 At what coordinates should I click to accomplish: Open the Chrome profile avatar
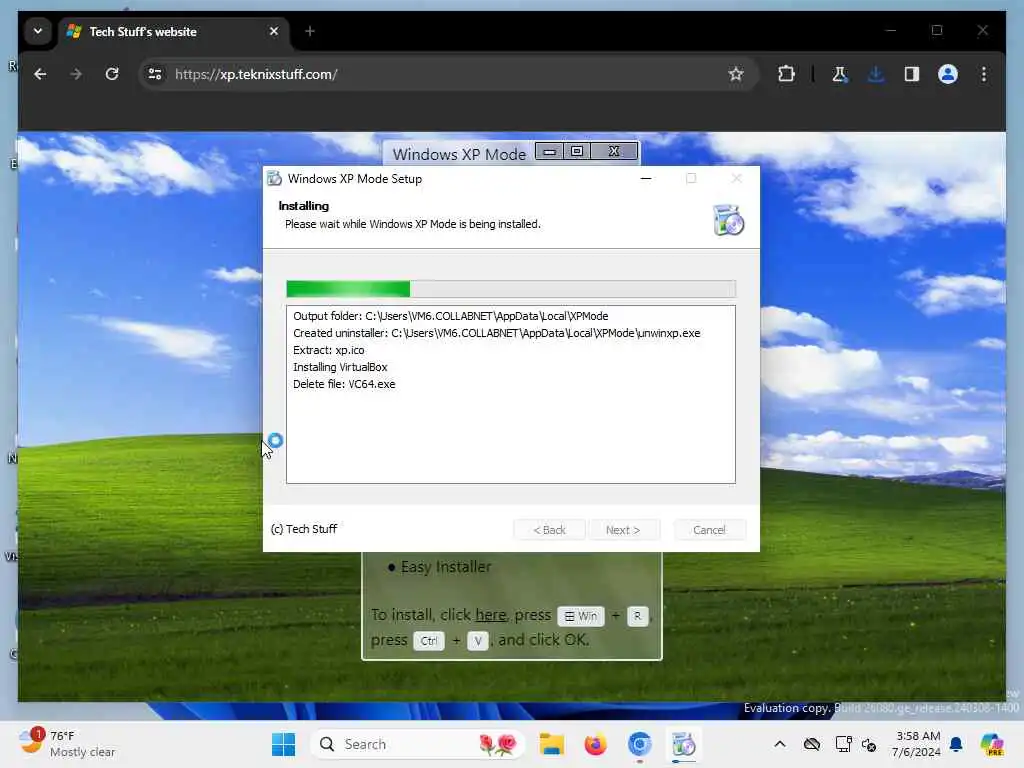948,74
